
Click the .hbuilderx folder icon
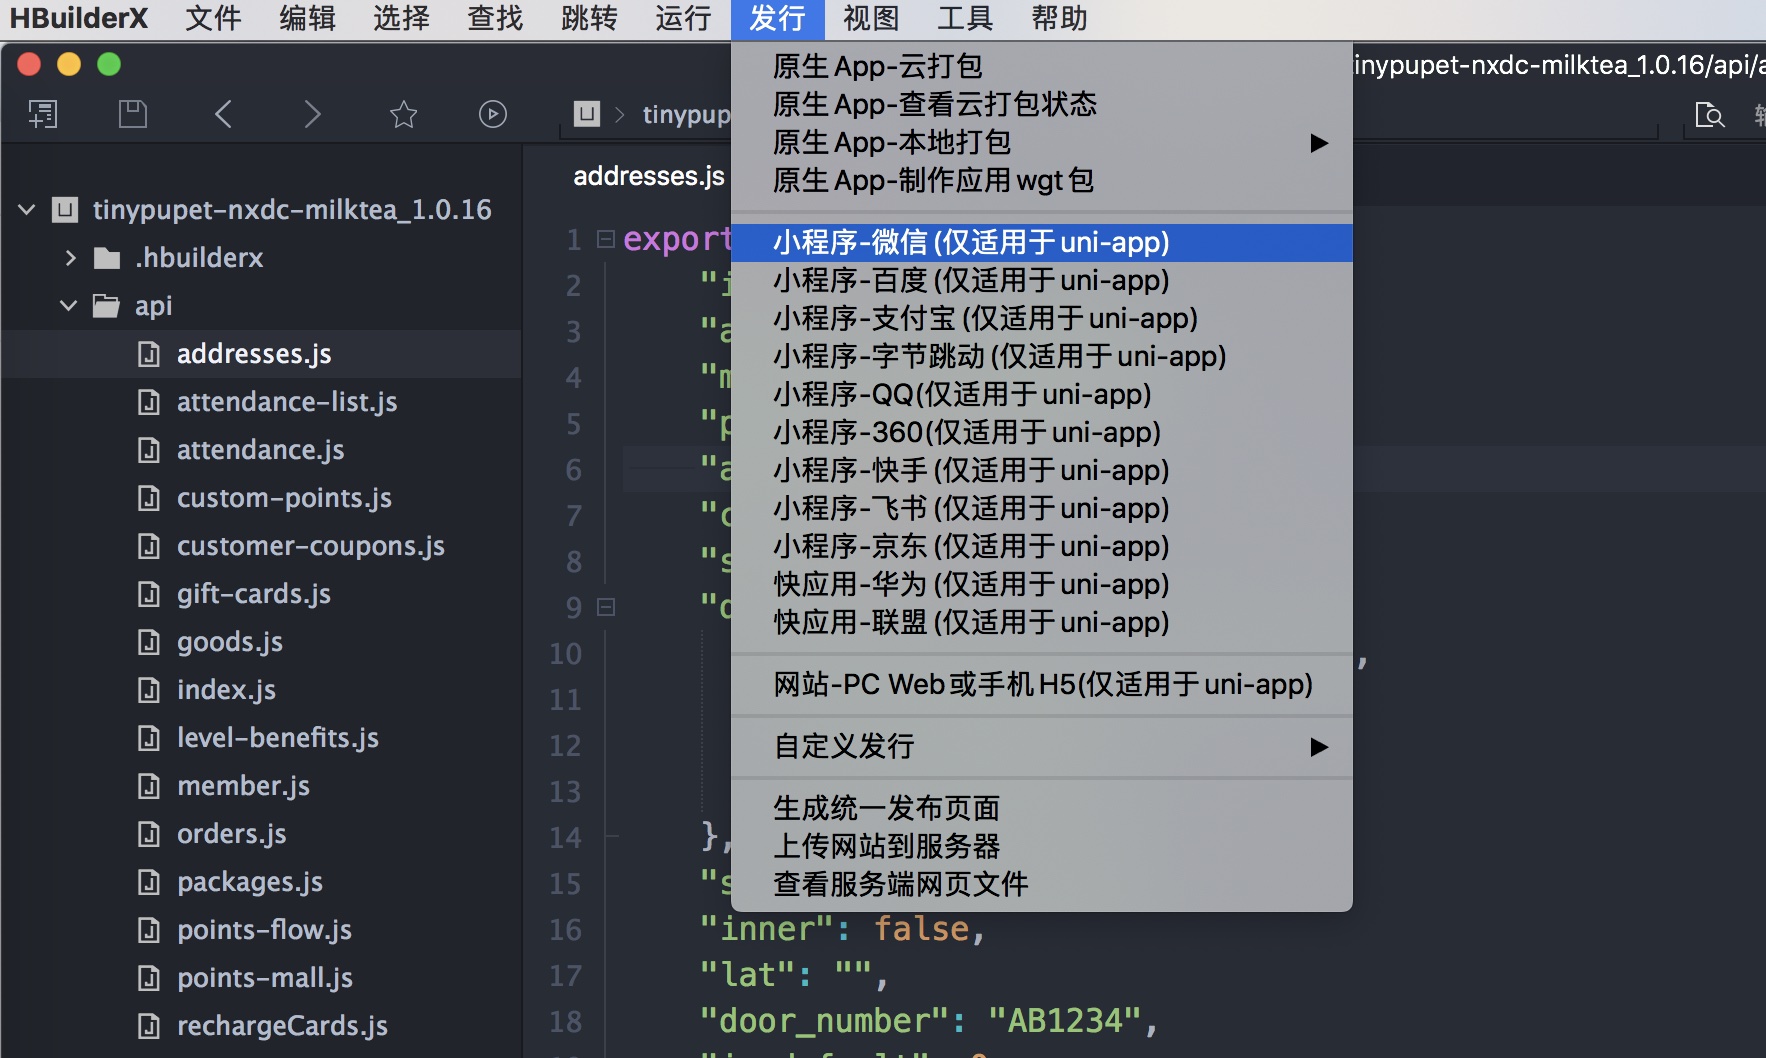point(107,258)
